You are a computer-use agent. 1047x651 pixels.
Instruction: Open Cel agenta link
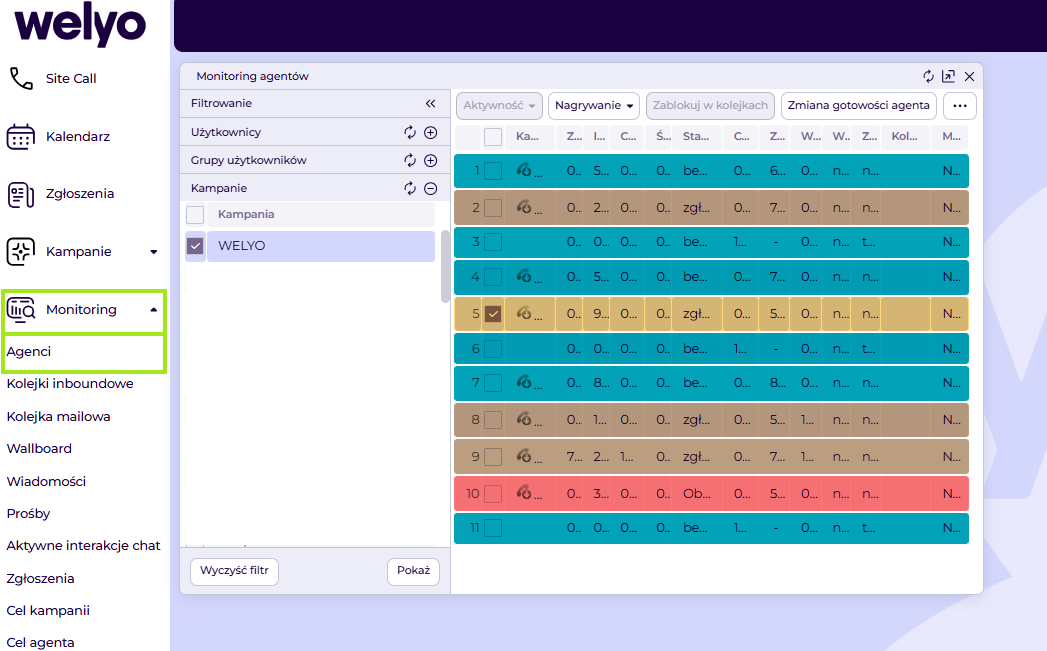[x=40, y=642]
